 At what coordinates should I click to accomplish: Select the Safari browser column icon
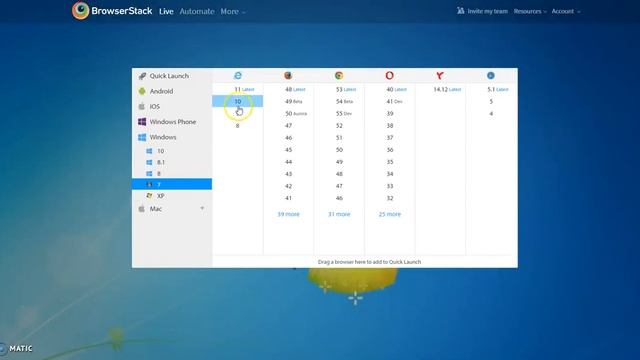point(491,76)
